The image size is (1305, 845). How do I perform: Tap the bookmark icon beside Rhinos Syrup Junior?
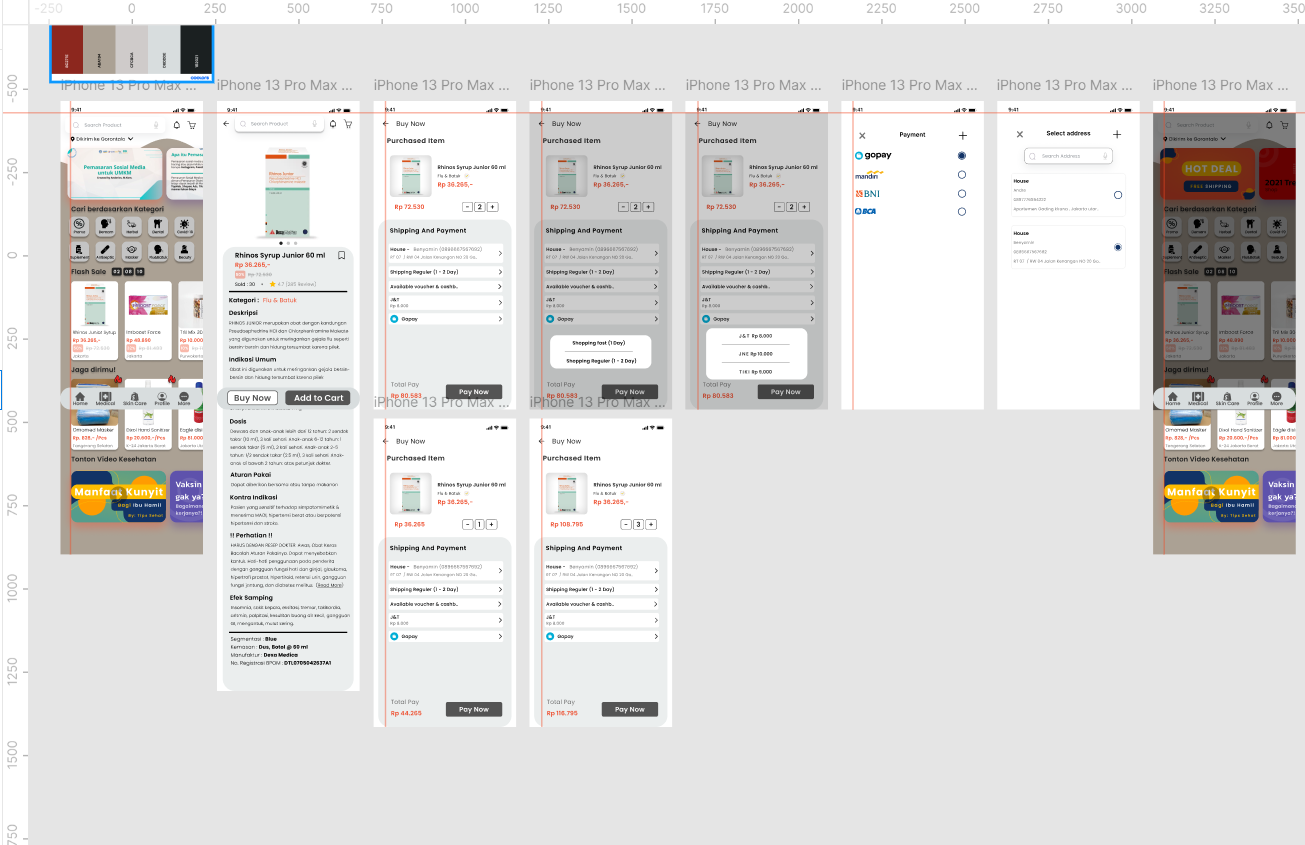coord(341,255)
